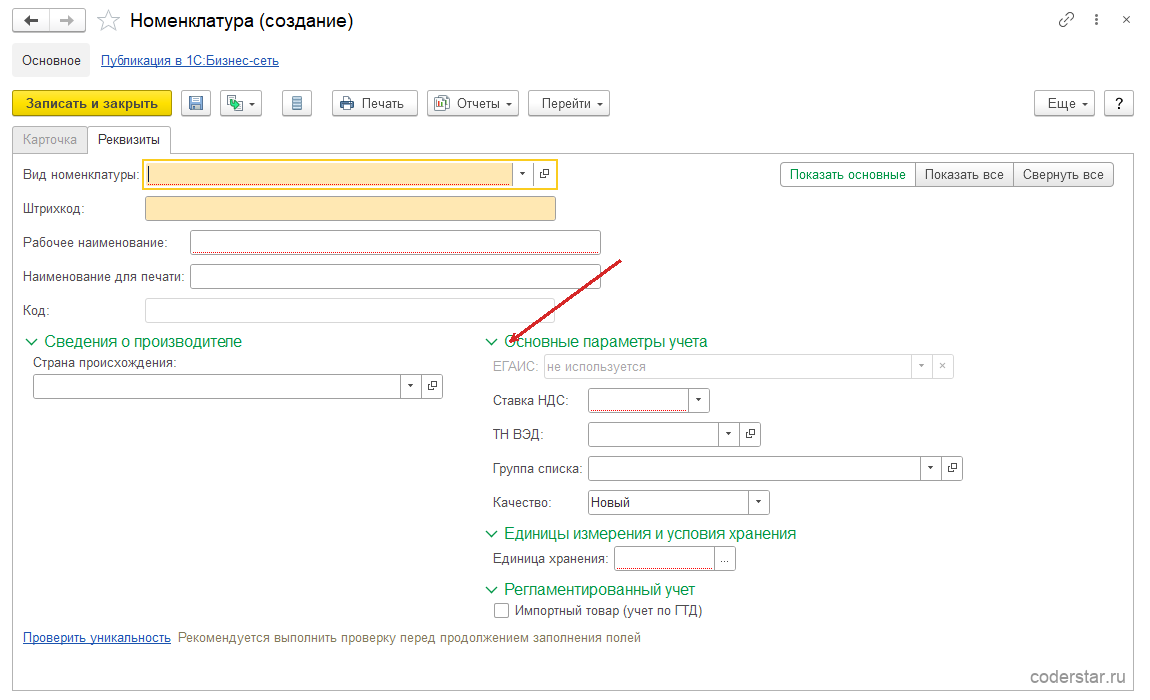The height and width of the screenshot is (700, 1150).
Task: Expand the Группа списка dropdown
Action: pos(930,468)
